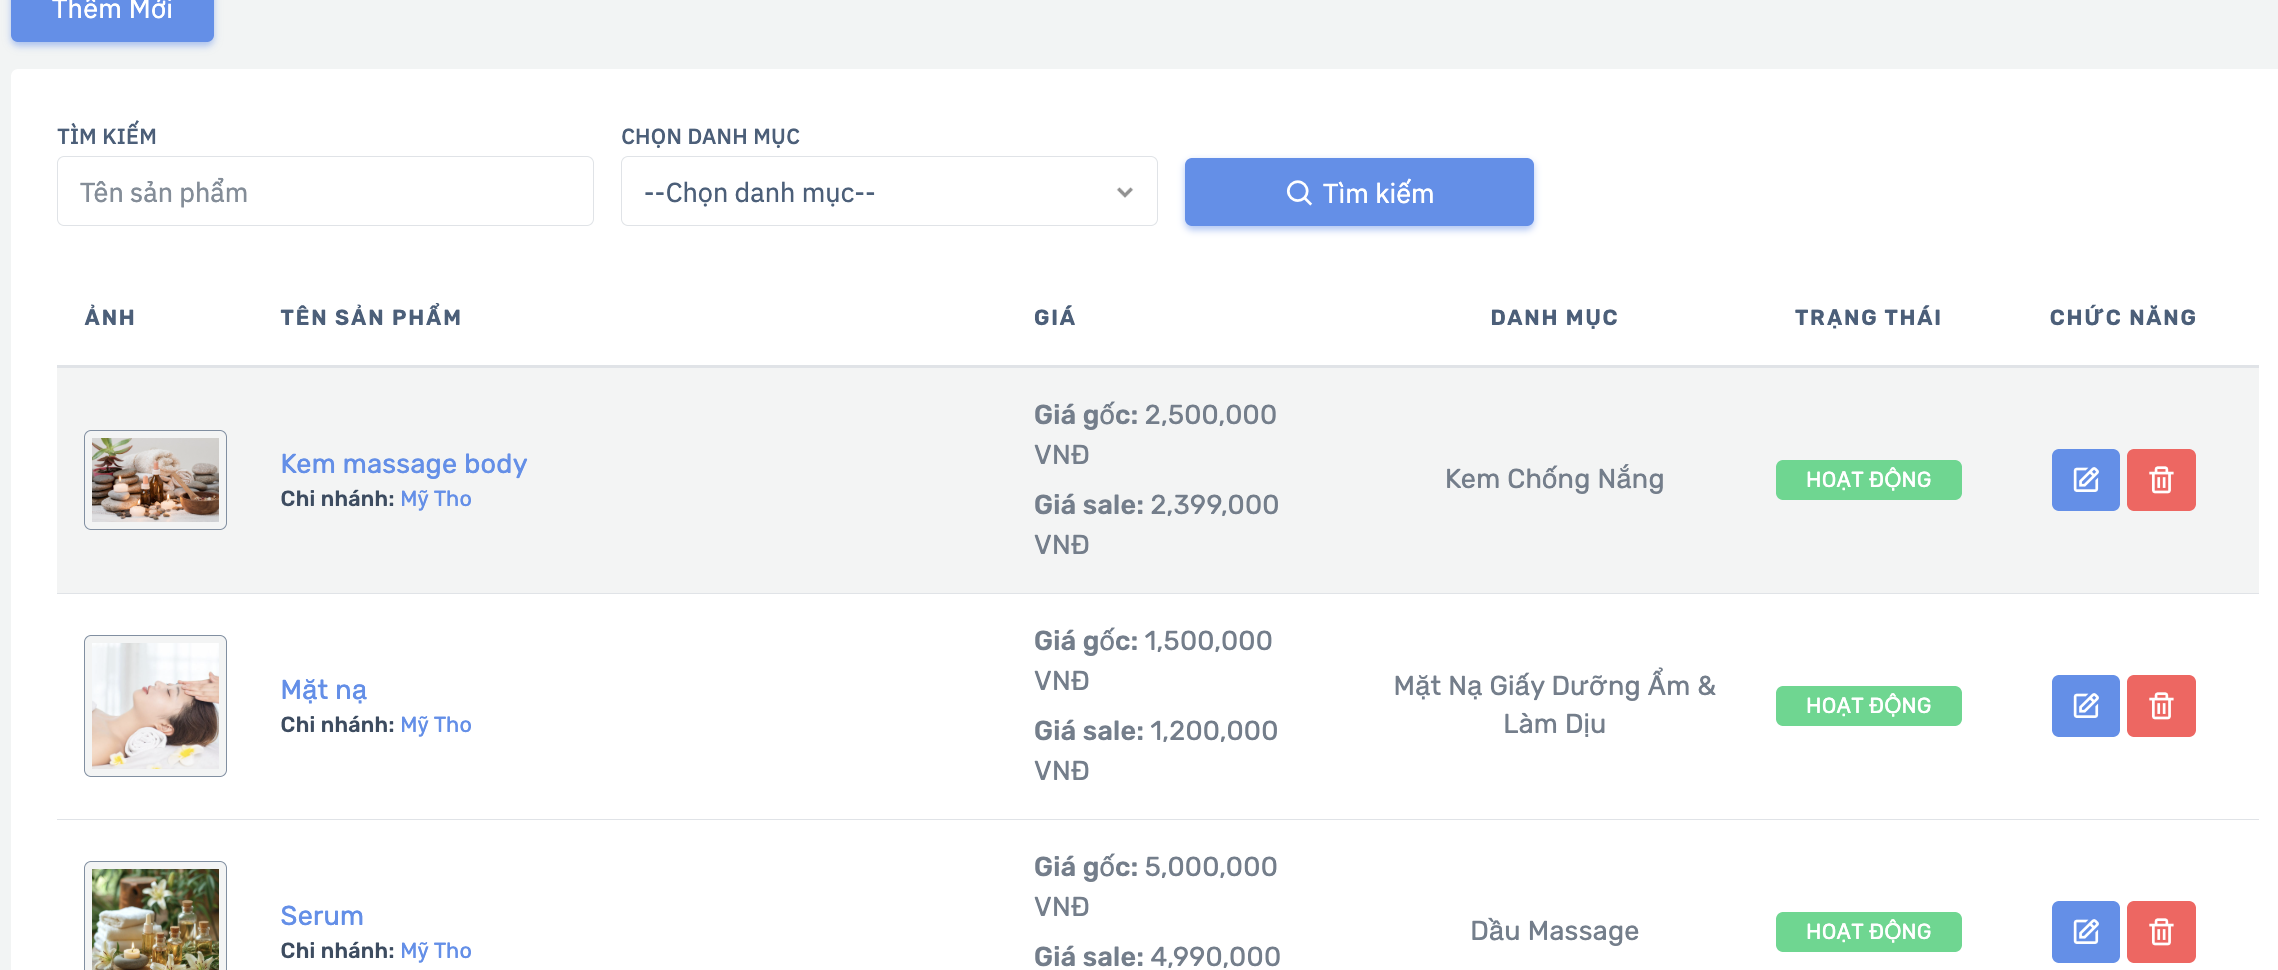The height and width of the screenshot is (970, 2278).
Task: Click the blue Tìm kiếm search button
Action: 1359,192
